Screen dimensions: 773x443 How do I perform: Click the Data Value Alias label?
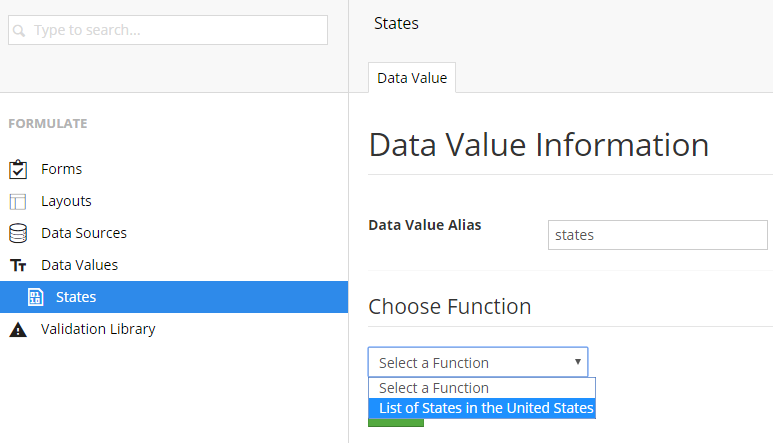click(x=424, y=225)
